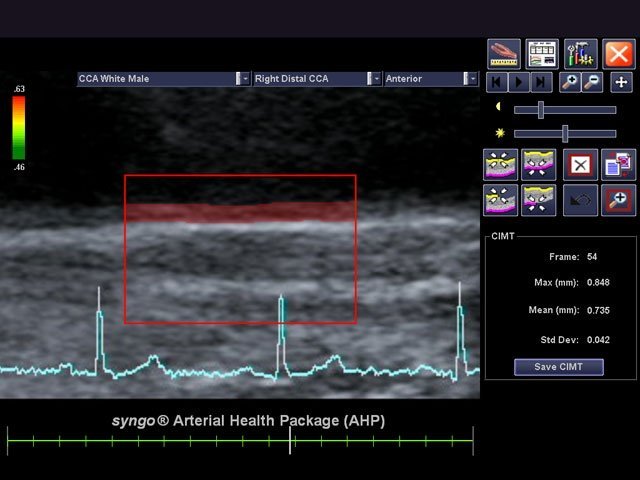
Task: Open the report chart view icon
Action: tap(542, 54)
